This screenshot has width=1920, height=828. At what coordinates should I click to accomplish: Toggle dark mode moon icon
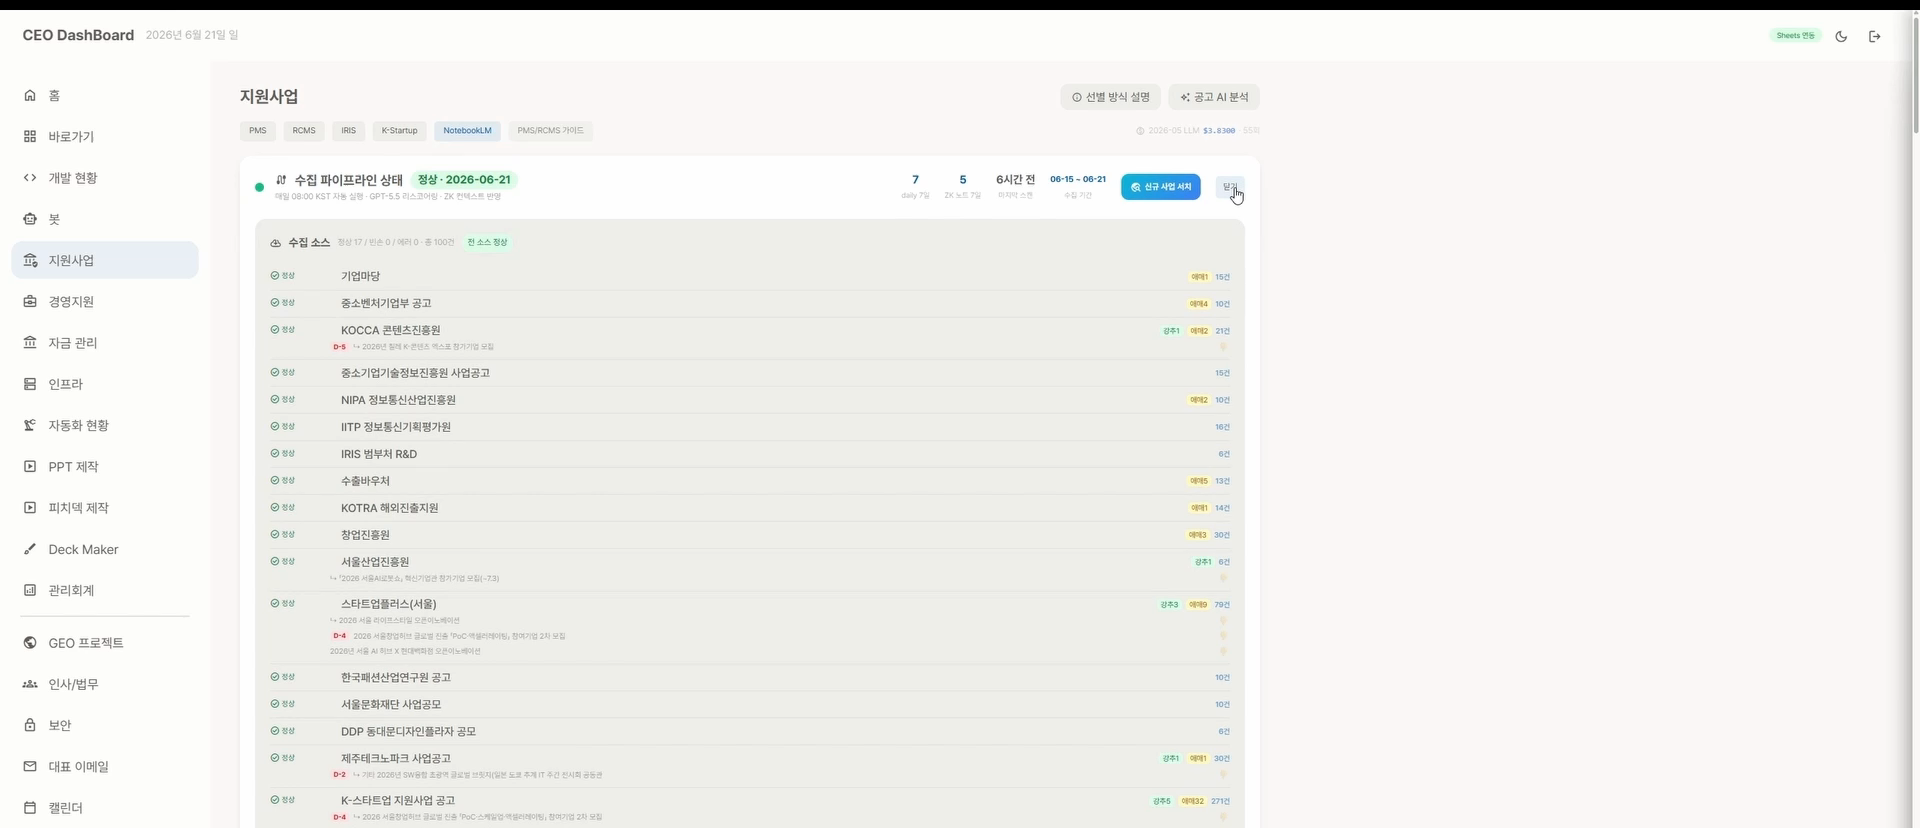coord(1841,36)
